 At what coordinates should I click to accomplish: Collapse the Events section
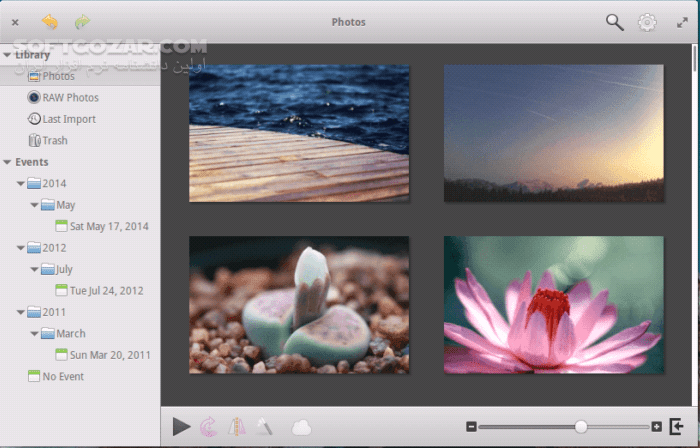click(7, 162)
